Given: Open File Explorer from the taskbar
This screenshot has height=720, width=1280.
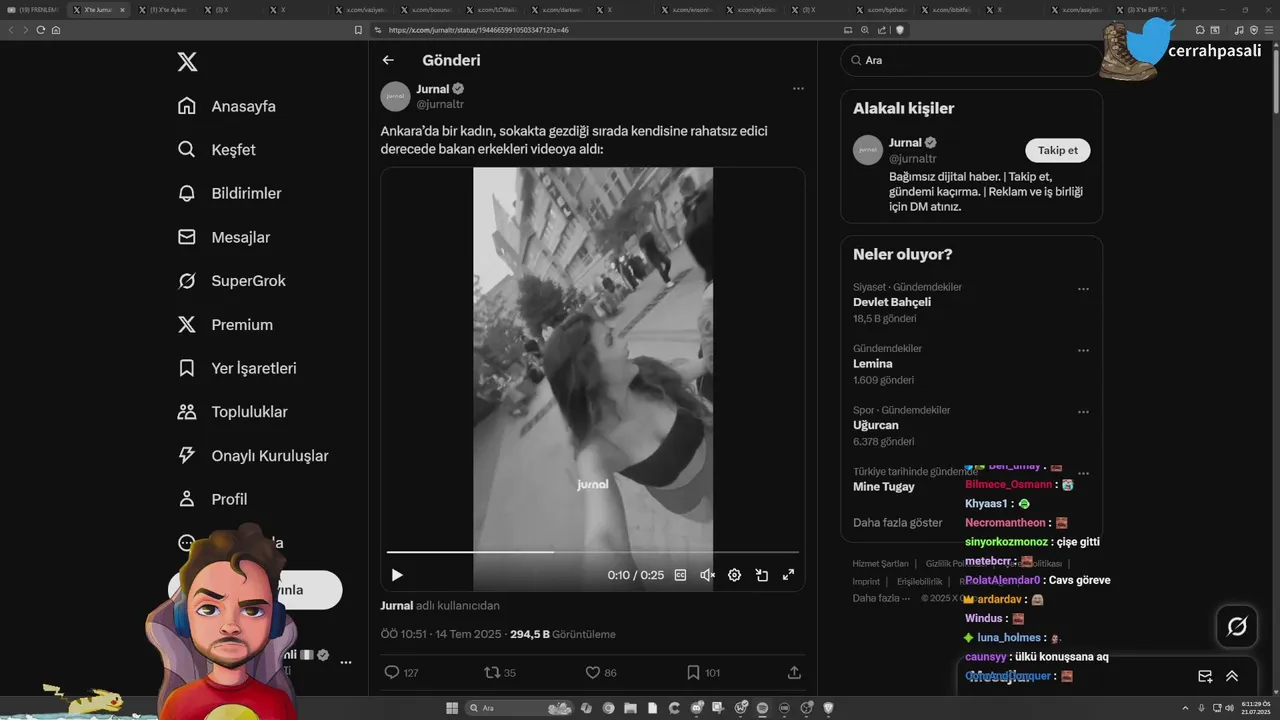Looking at the screenshot, I should pos(630,708).
